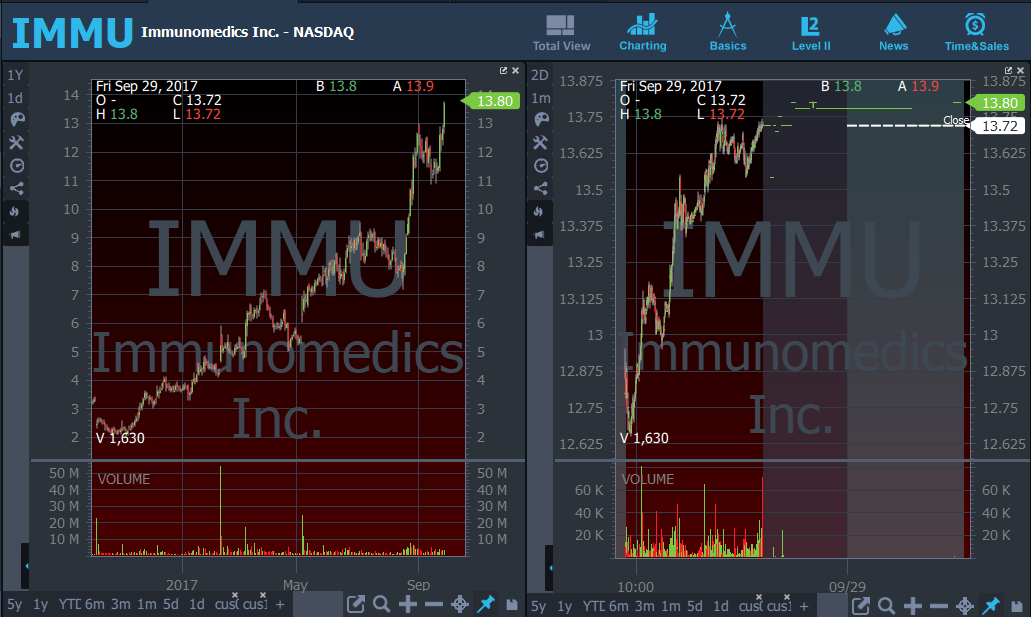Image resolution: width=1031 pixels, height=617 pixels.
Task: Open color palette on right chart
Action: tap(540, 119)
